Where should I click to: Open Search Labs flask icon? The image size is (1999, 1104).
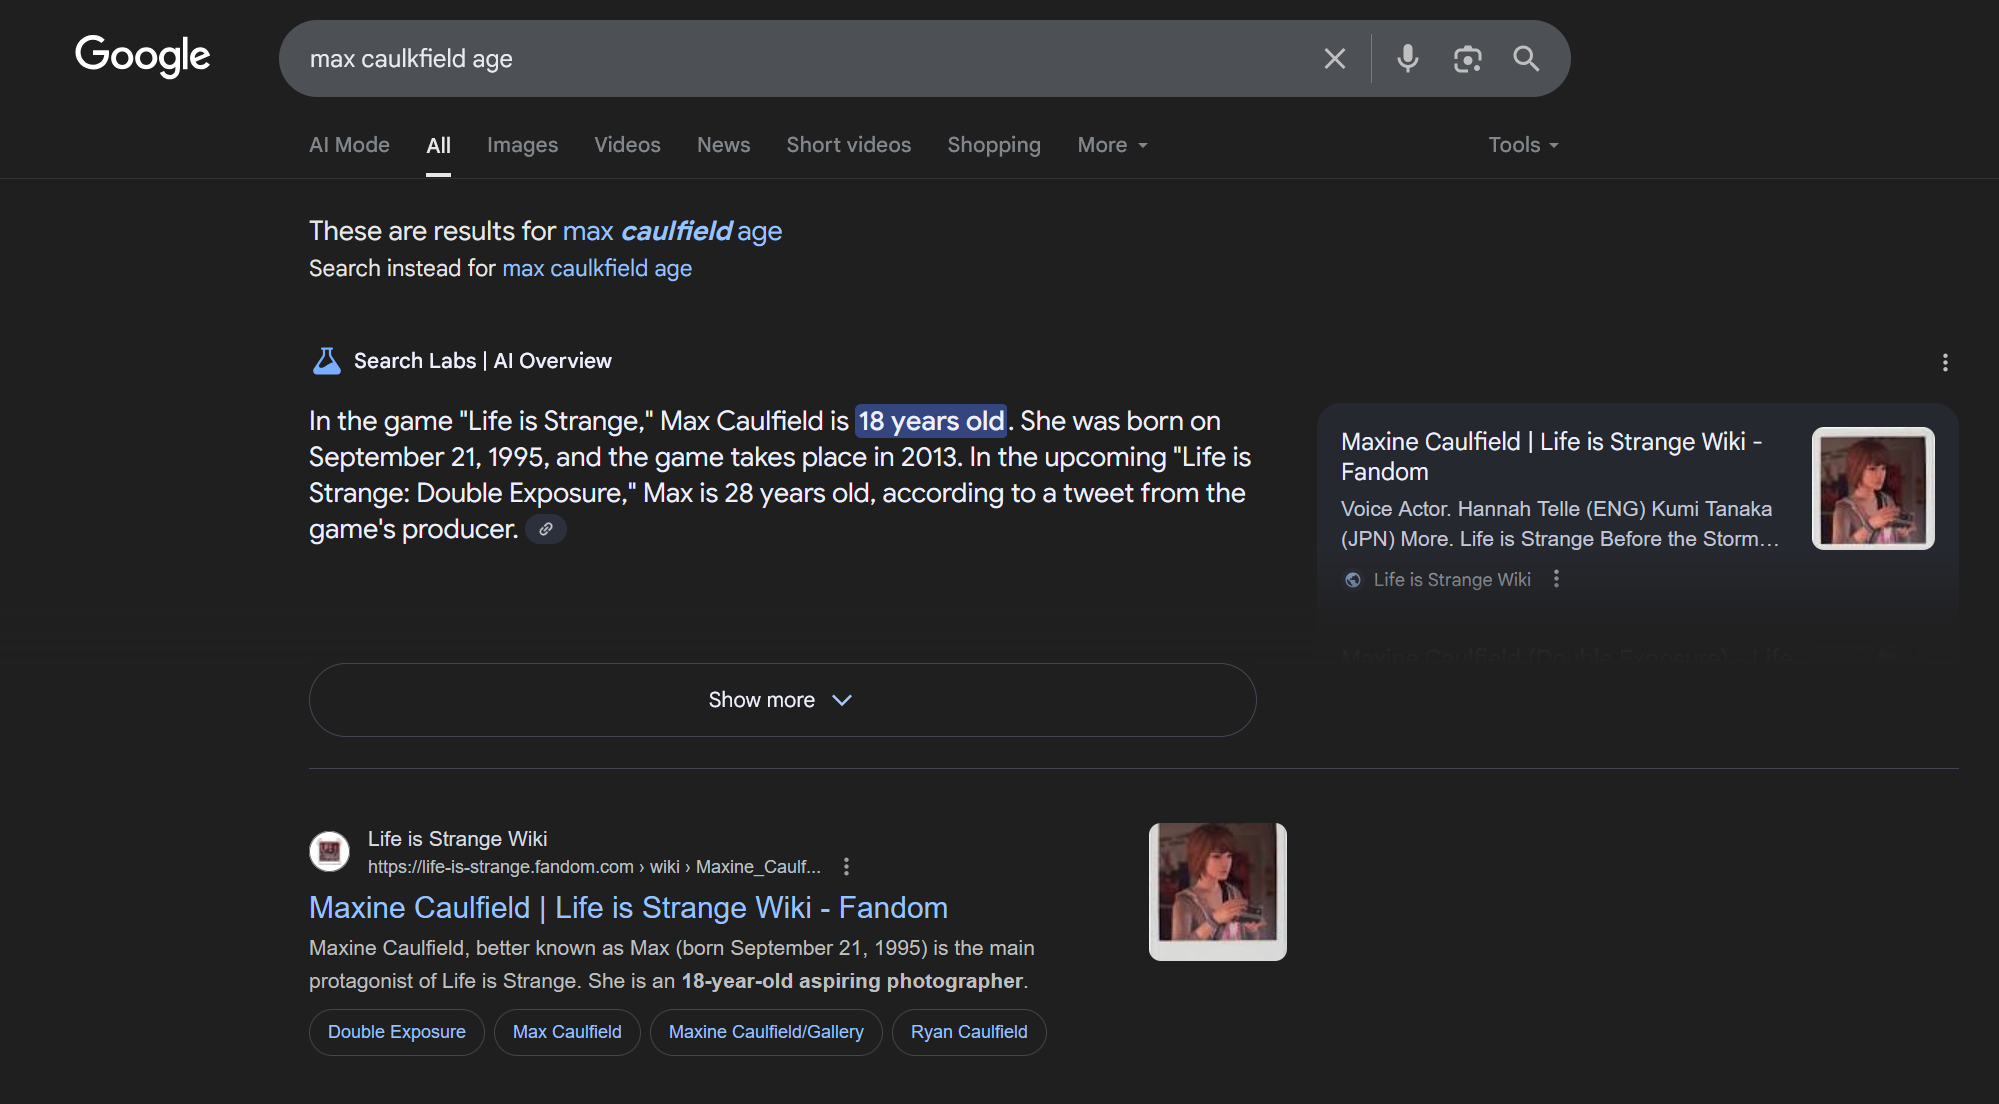pos(327,361)
